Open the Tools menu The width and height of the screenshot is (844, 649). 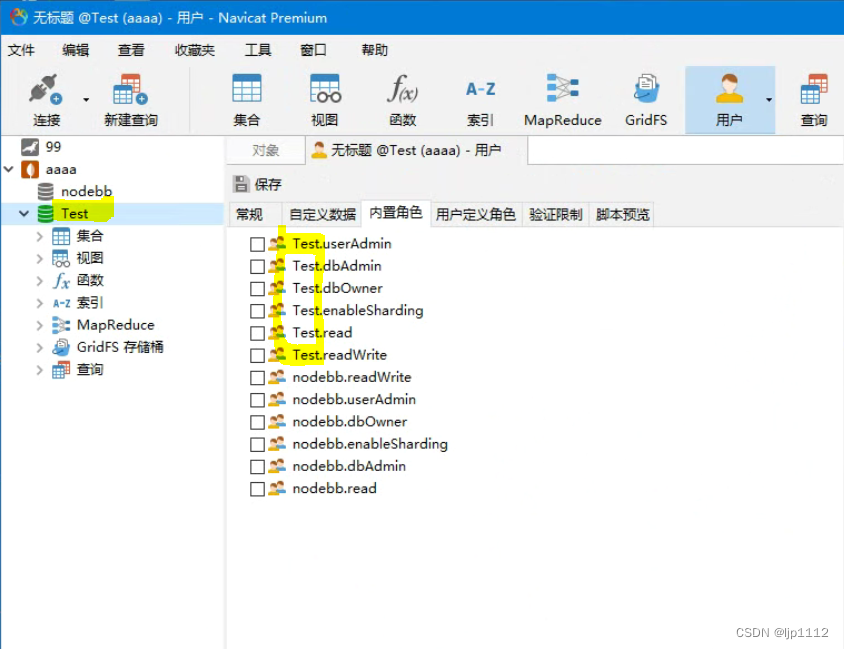pyautogui.click(x=258, y=50)
